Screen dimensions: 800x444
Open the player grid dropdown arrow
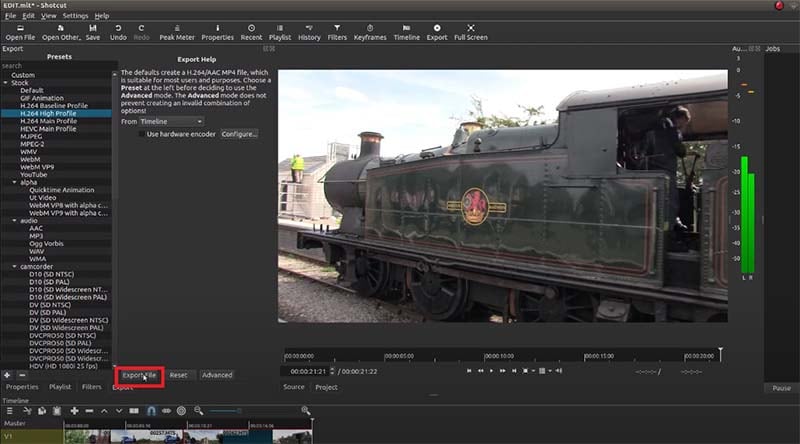[550, 371]
